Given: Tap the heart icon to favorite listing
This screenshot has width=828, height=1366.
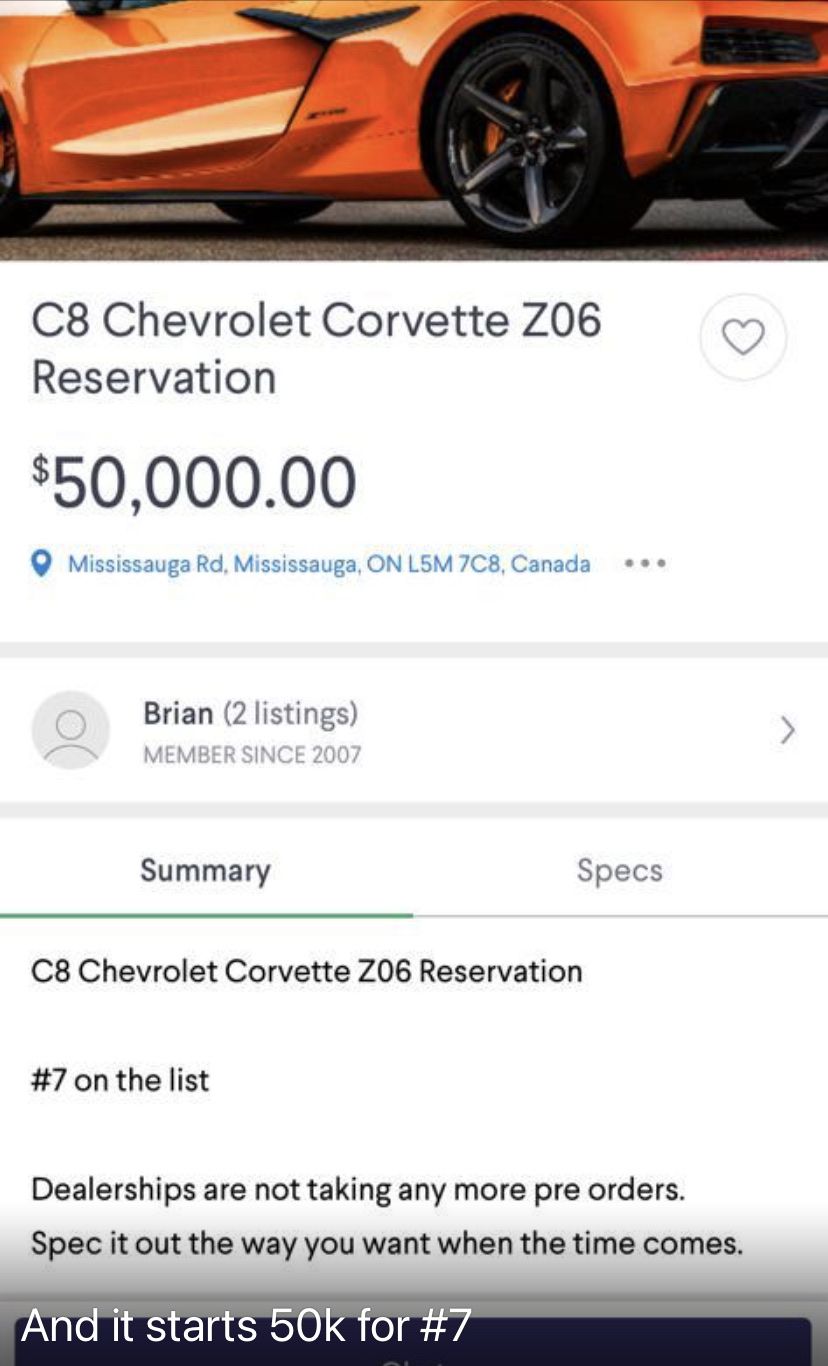Looking at the screenshot, I should pos(743,337).
